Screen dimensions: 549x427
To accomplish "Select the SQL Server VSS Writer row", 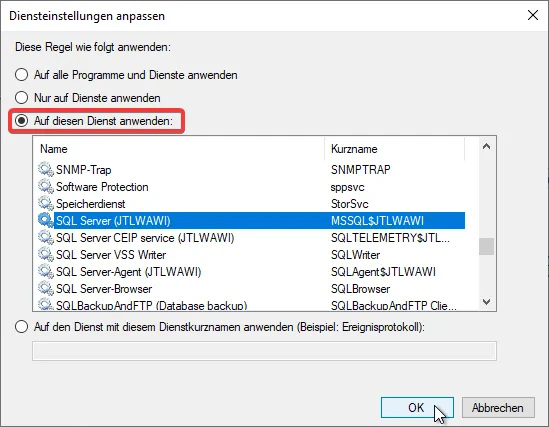I will (251, 254).
